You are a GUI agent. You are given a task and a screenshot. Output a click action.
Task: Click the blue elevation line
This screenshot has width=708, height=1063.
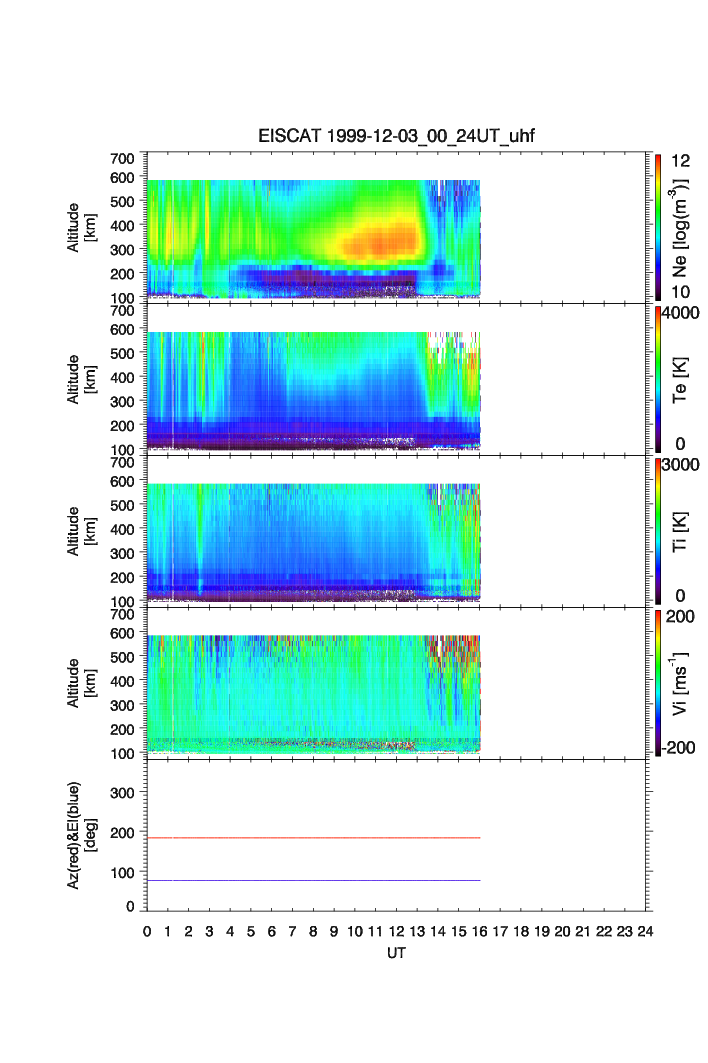[x=313, y=880]
